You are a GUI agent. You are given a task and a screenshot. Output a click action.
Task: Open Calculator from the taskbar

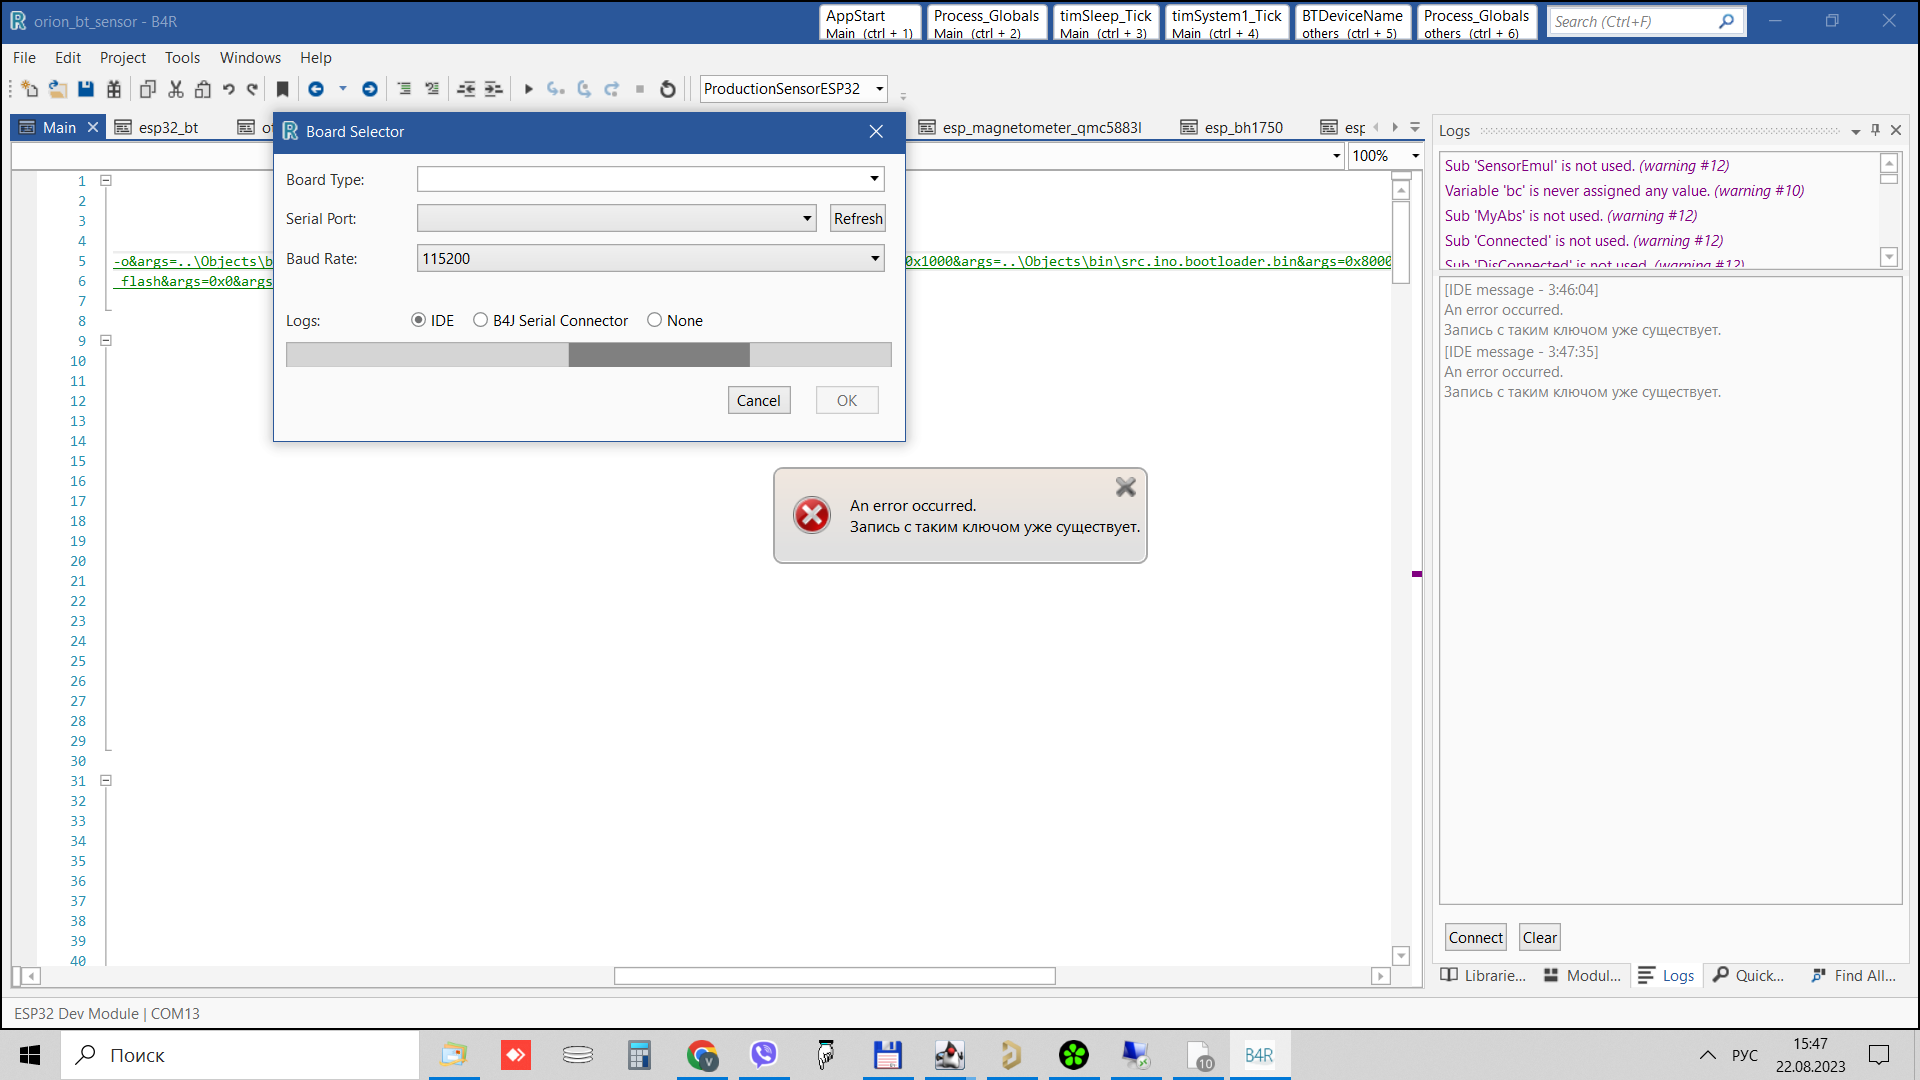point(639,1055)
